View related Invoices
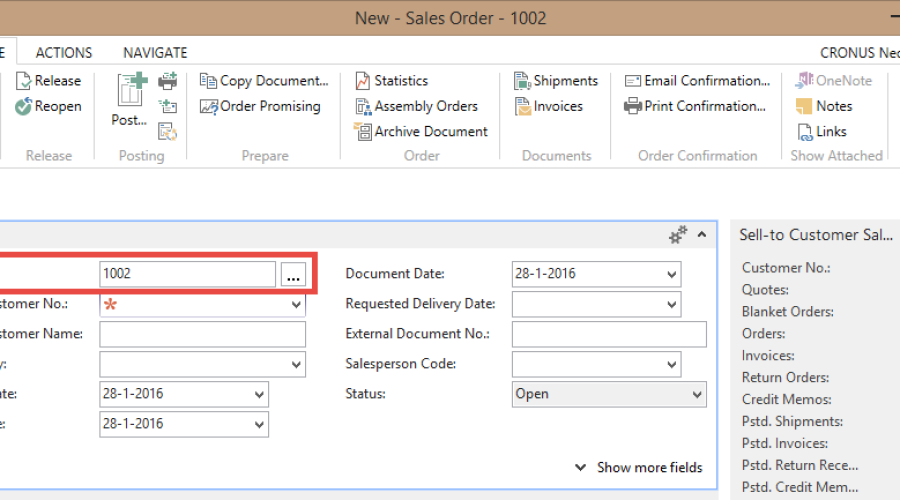Image resolution: width=900 pixels, height=500 pixels. tap(548, 106)
